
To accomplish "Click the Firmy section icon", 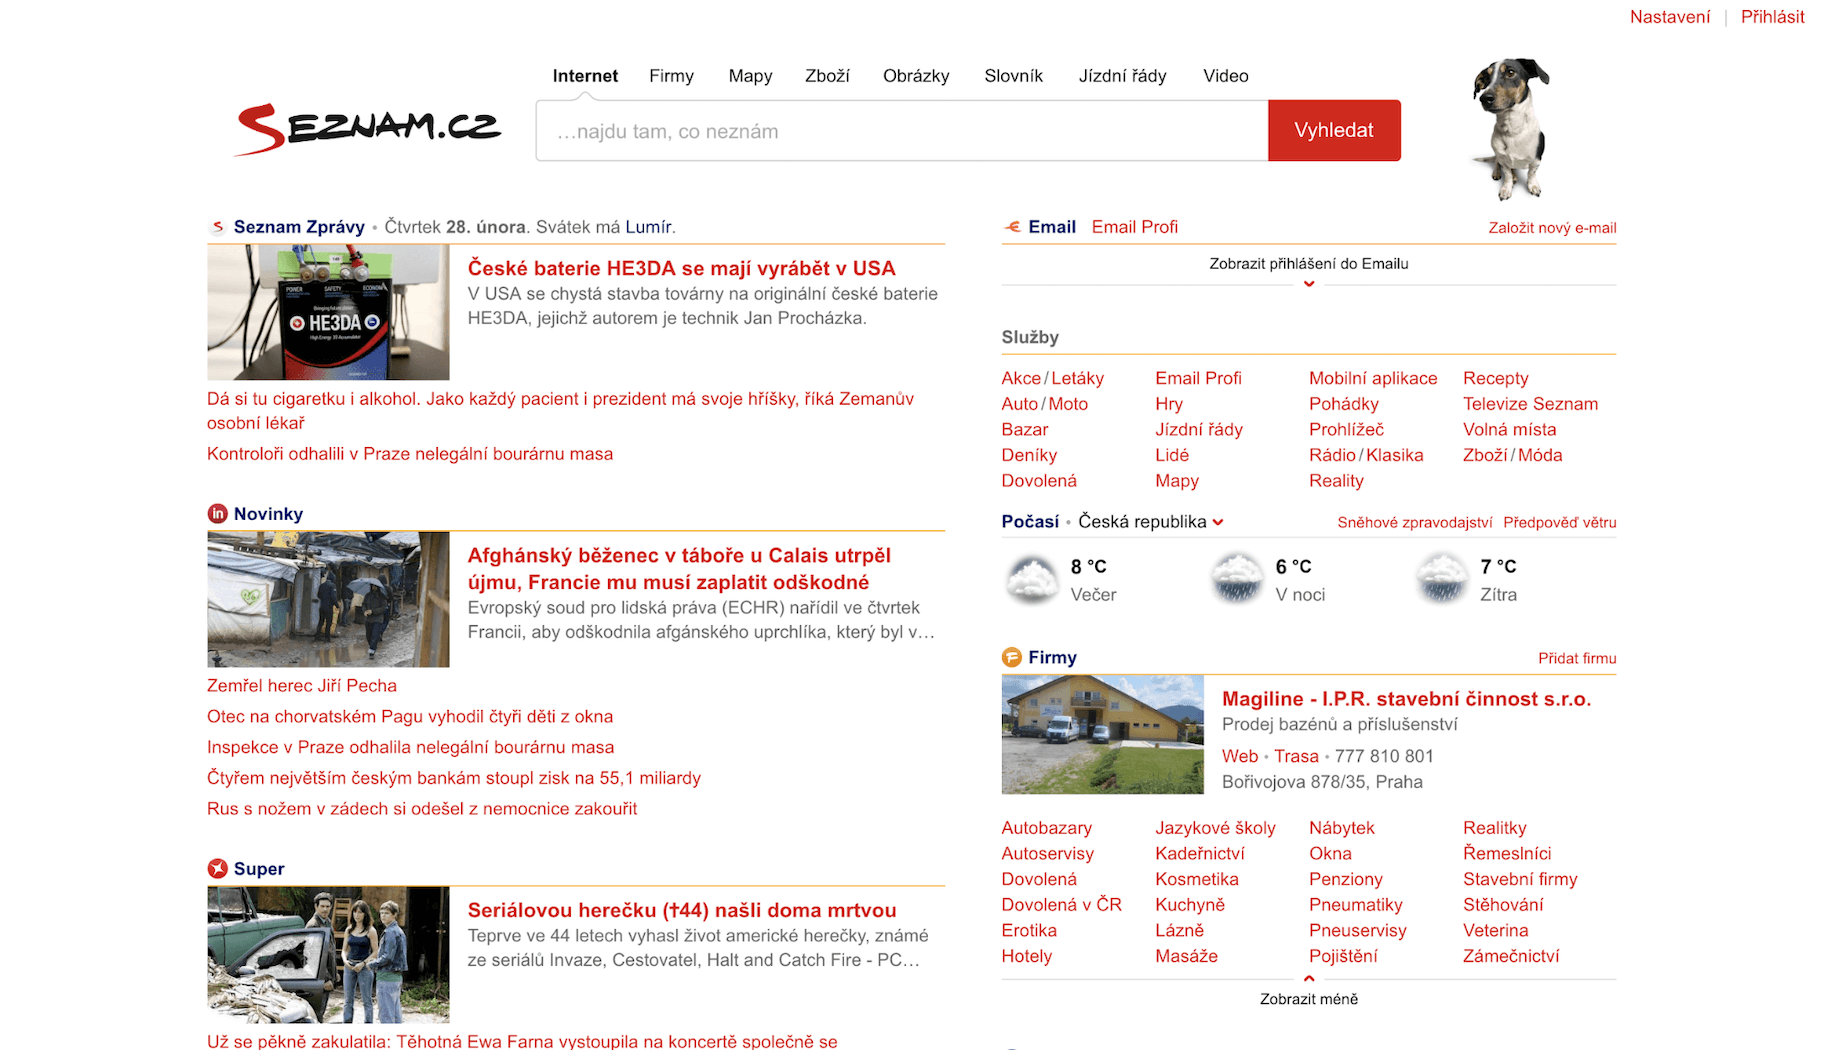I will point(1012,658).
